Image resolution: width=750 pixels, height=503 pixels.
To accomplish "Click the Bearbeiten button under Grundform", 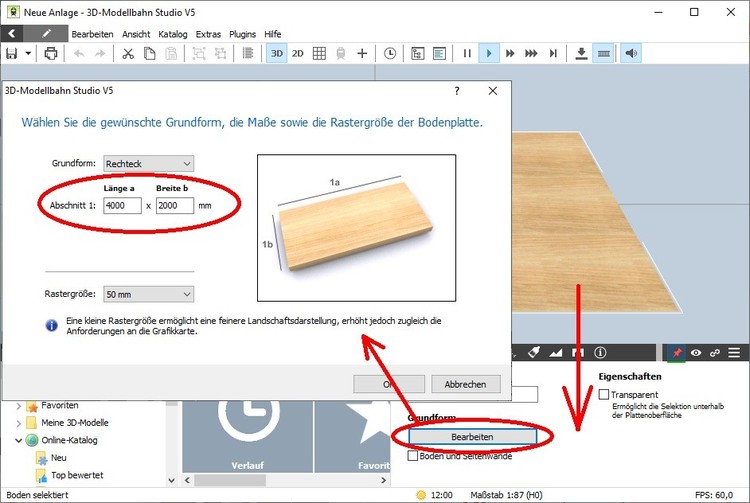I will pos(473,437).
